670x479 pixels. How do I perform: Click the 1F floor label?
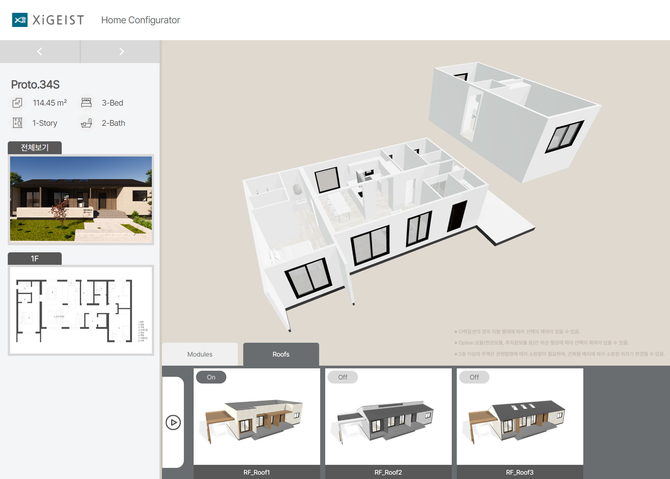pyautogui.click(x=35, y=258)
